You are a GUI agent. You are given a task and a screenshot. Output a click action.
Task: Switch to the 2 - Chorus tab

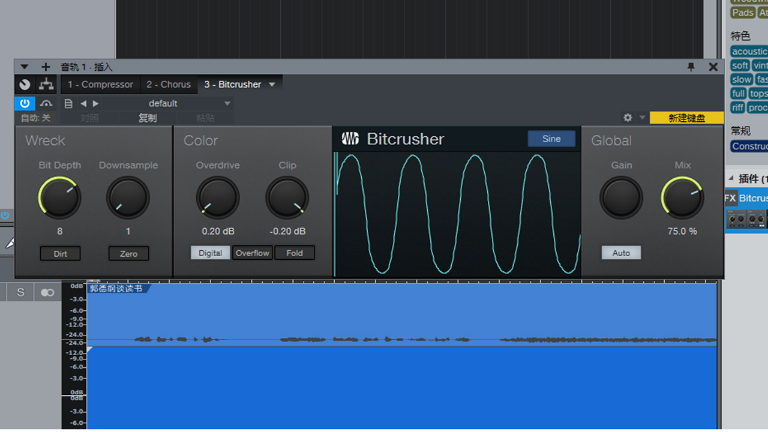pyautogui.click(x=168, y=84)
